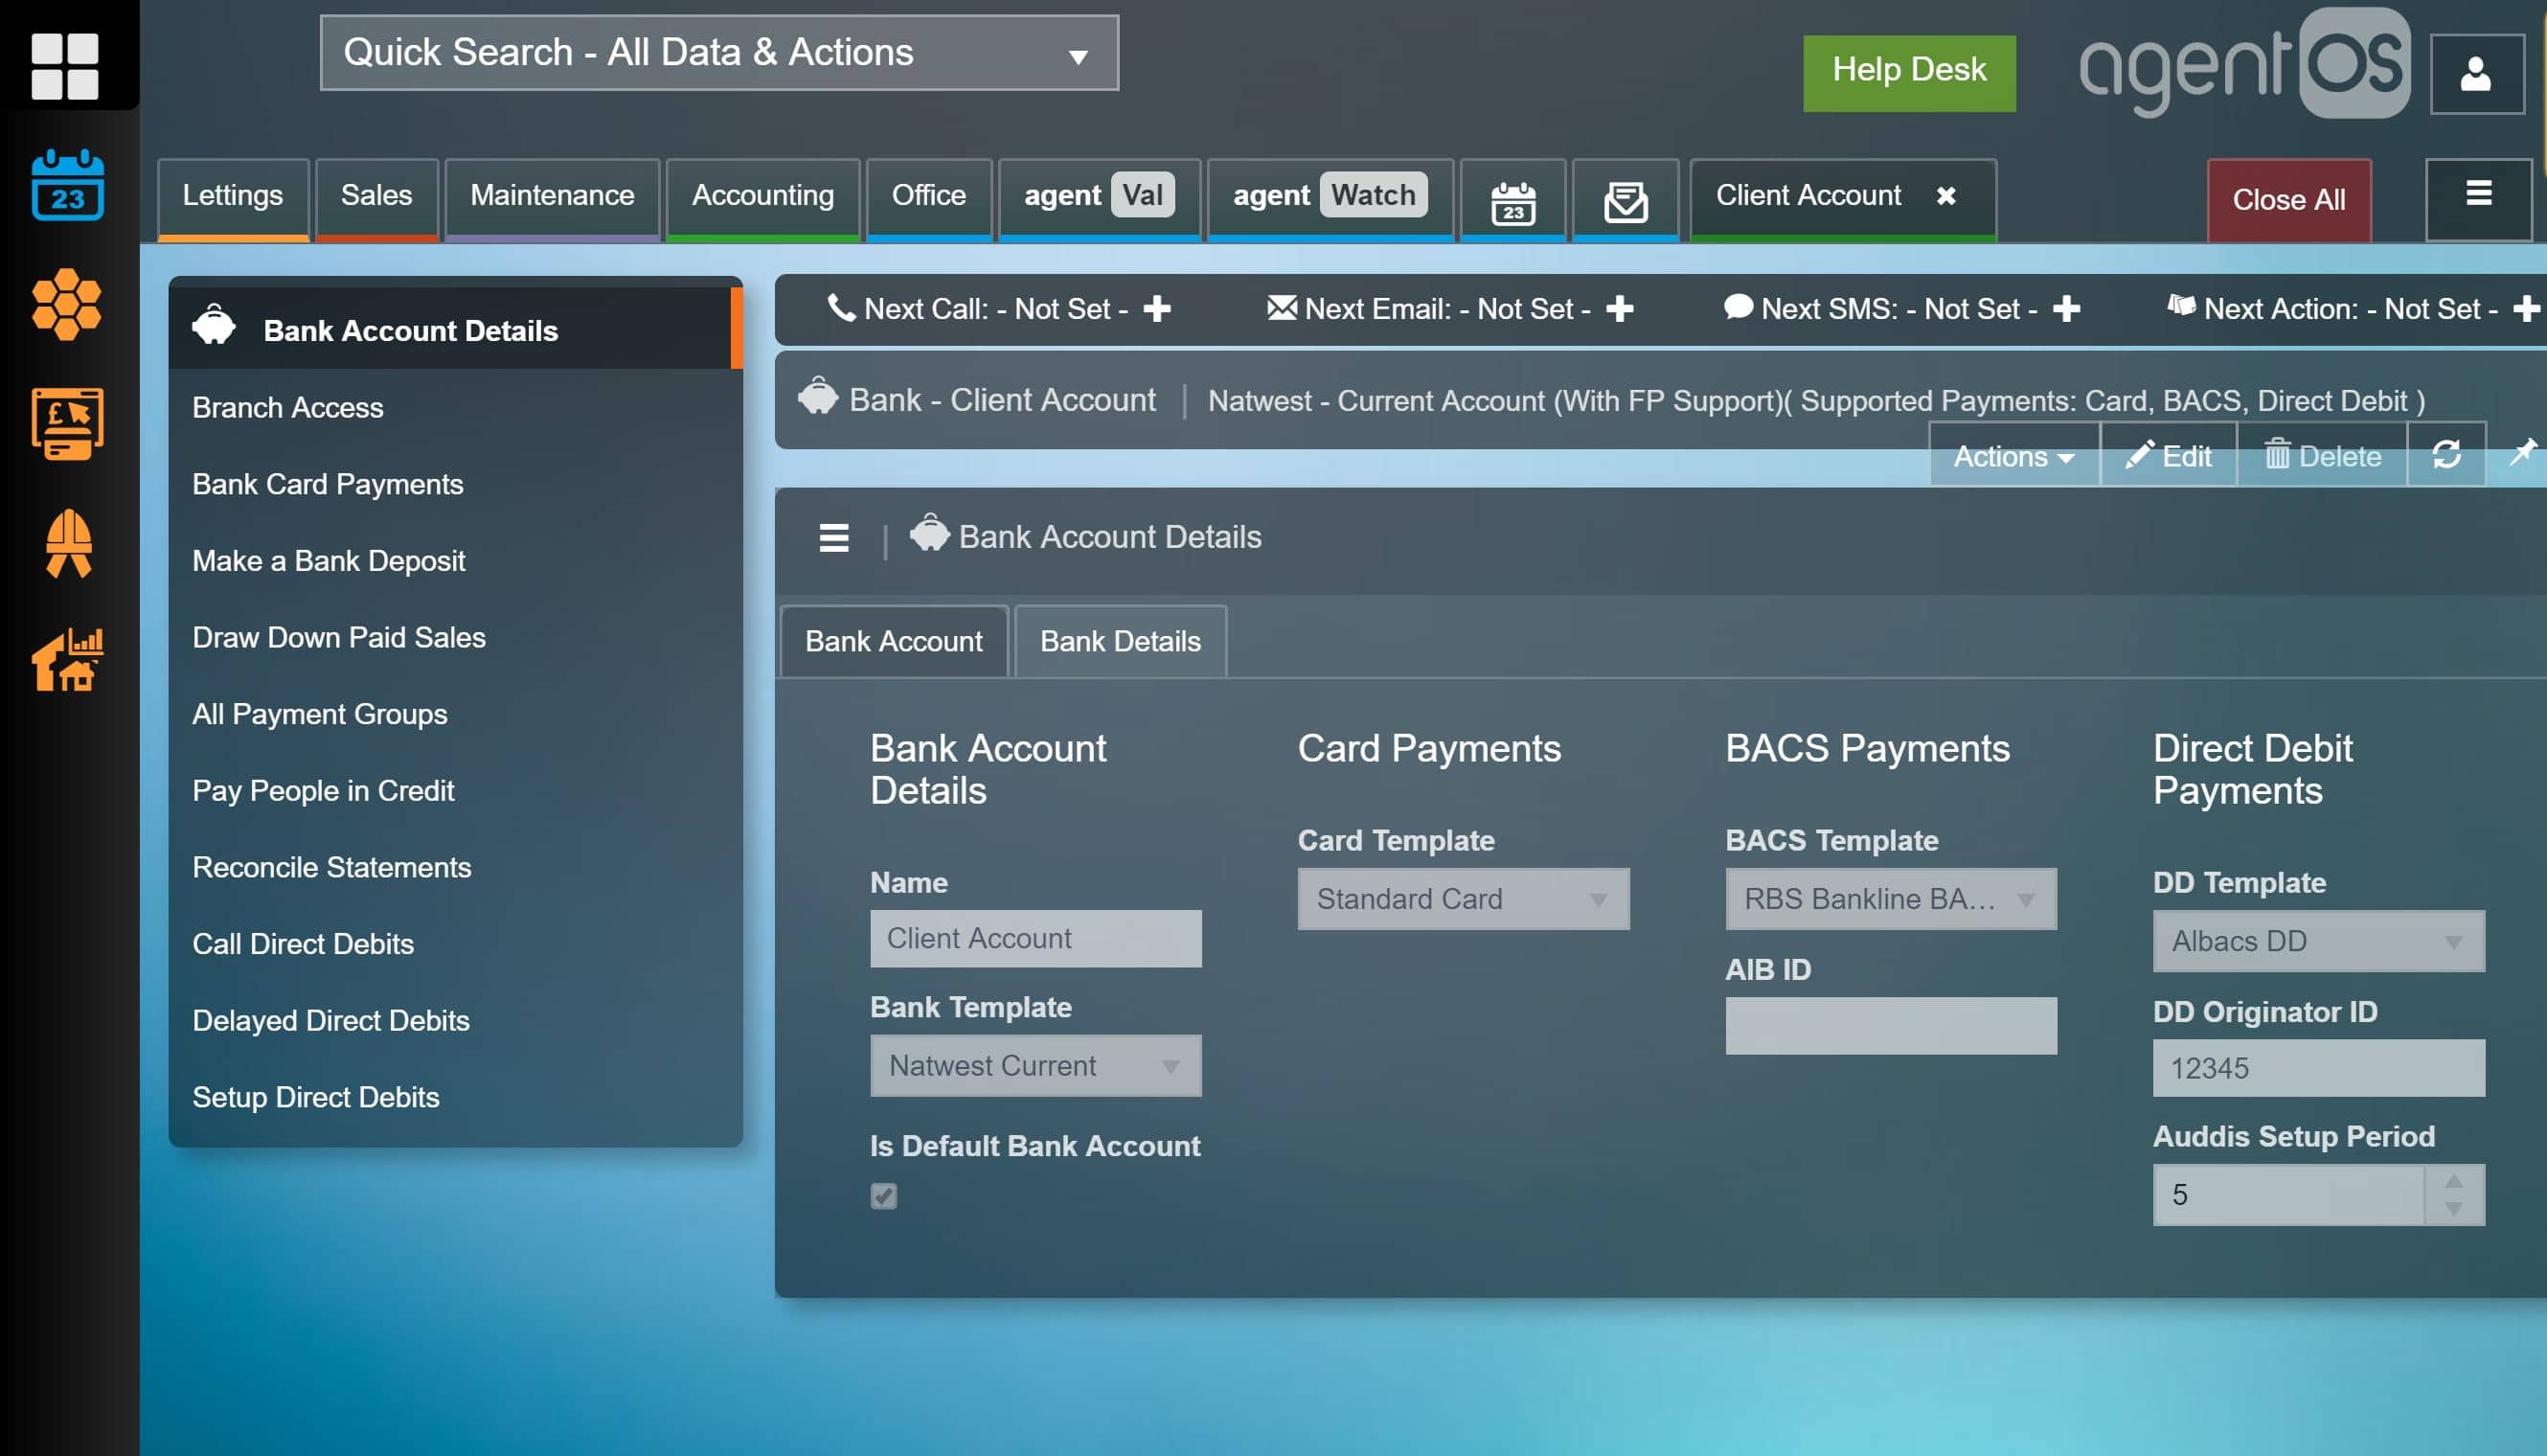Click the phone icon at Next Call
2547x1456 pixels.
(x=841, y=308)
